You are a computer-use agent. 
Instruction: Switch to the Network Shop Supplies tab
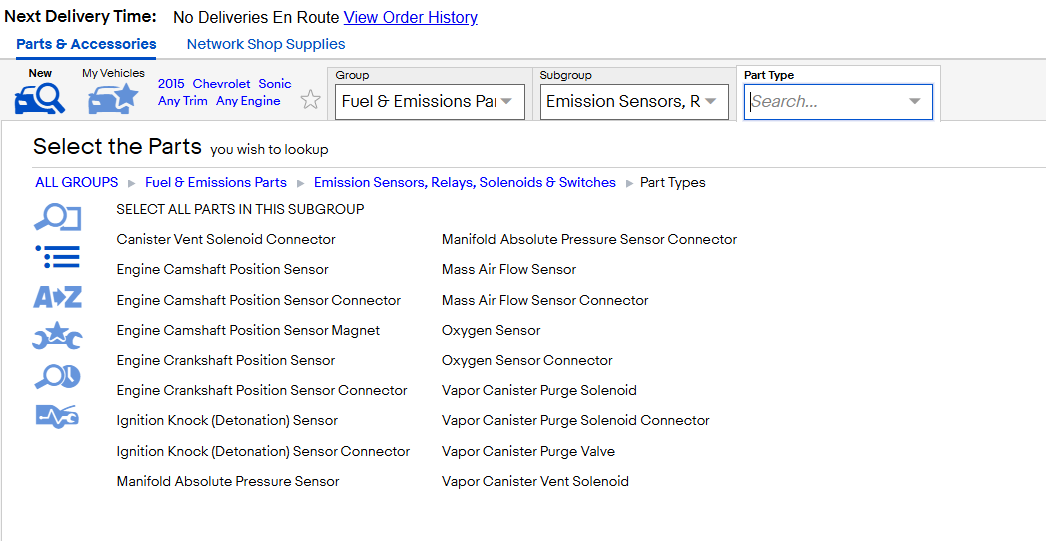pos(266,44)
